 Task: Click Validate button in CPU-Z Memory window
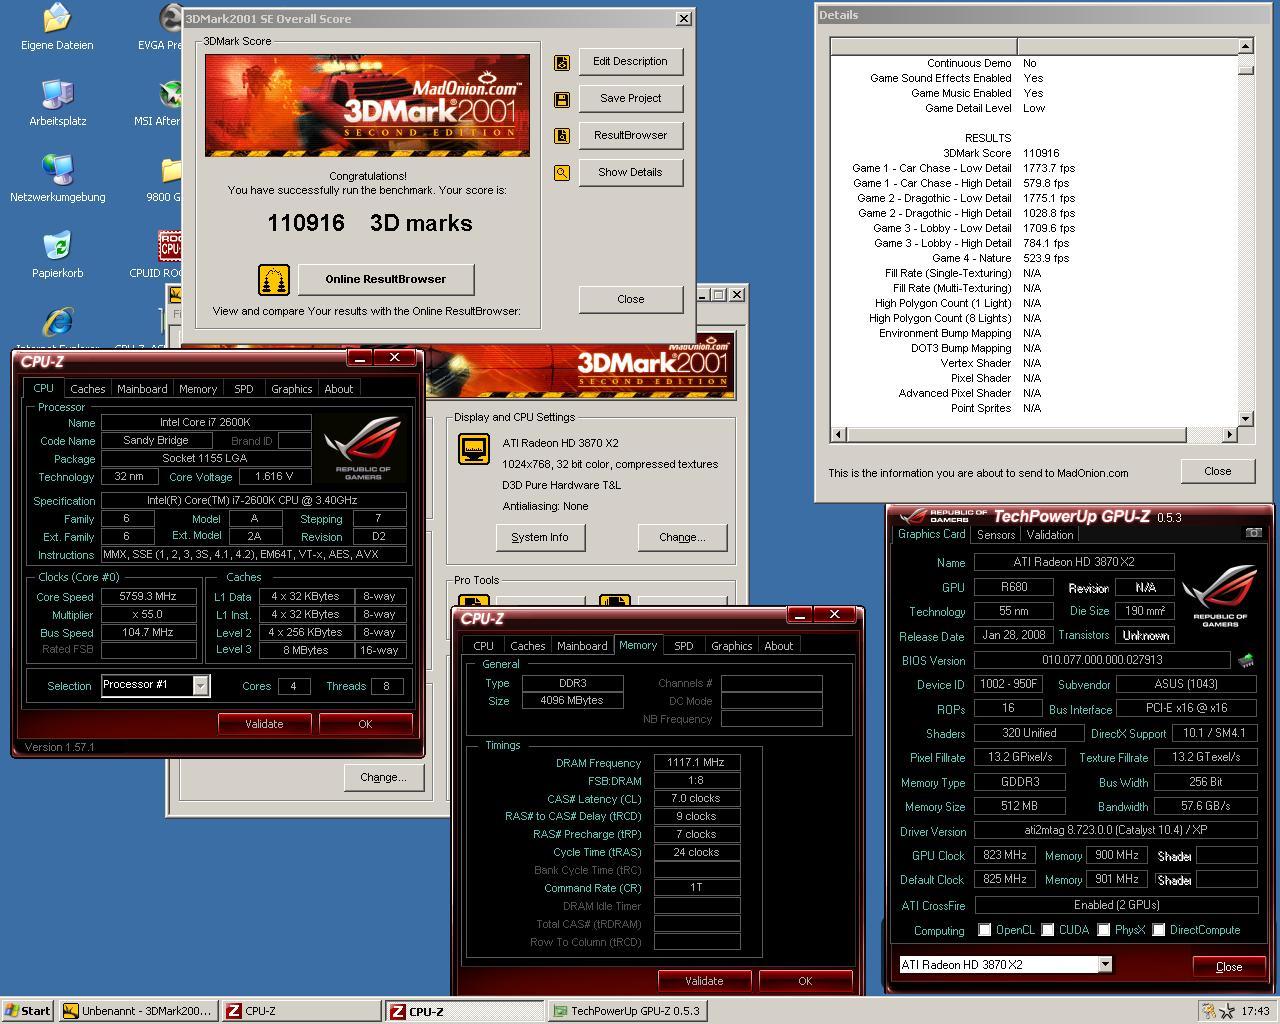click(x=704, y=981)
